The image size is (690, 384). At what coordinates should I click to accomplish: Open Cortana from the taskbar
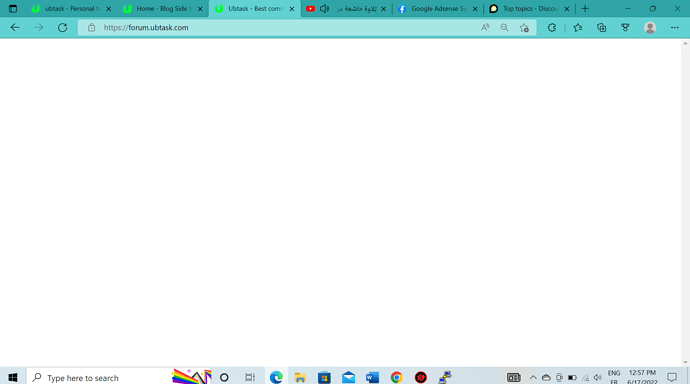[x=224, y=377]
